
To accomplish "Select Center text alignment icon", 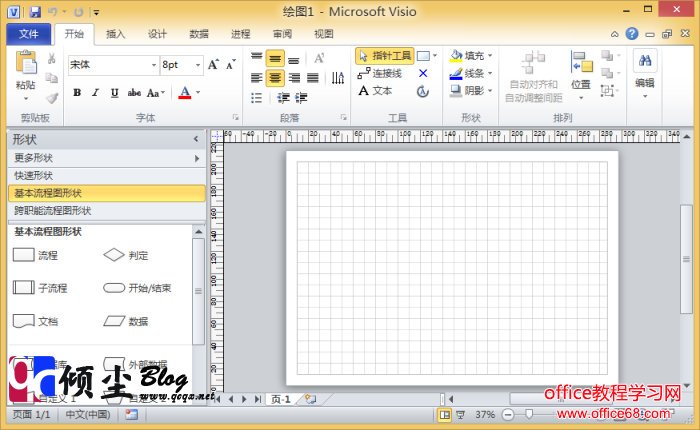I will tap(275, 78).
